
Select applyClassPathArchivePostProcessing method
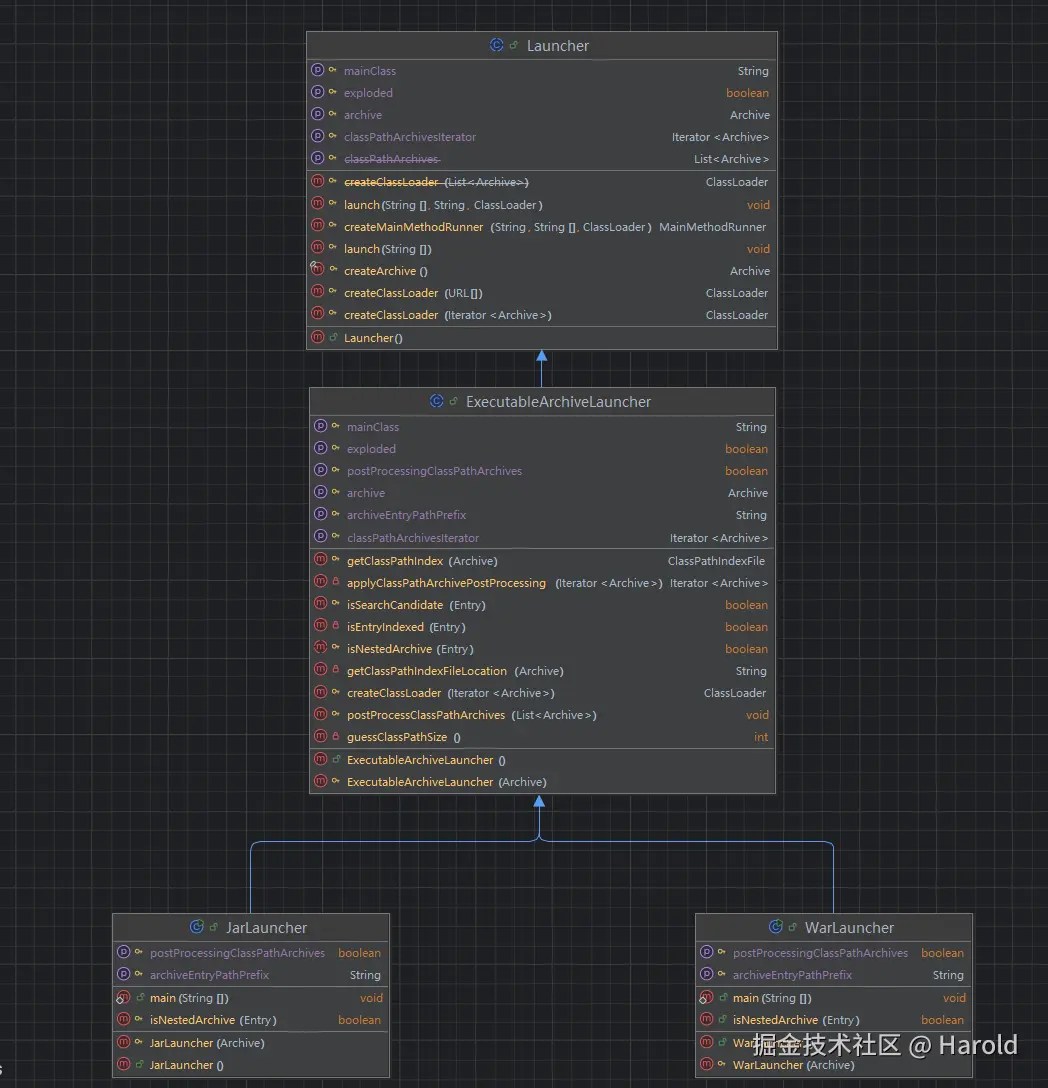pyautogui.click(x=446, y=583)
